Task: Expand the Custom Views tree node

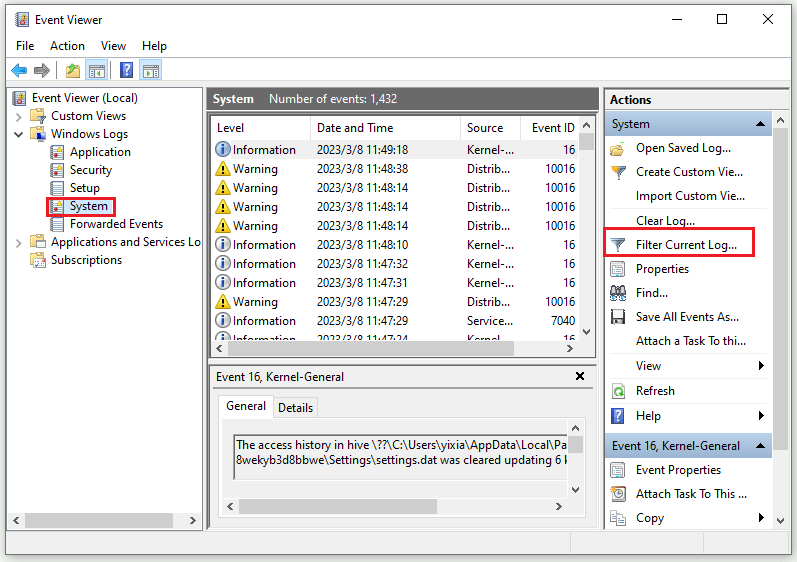Action: (19, 117)
